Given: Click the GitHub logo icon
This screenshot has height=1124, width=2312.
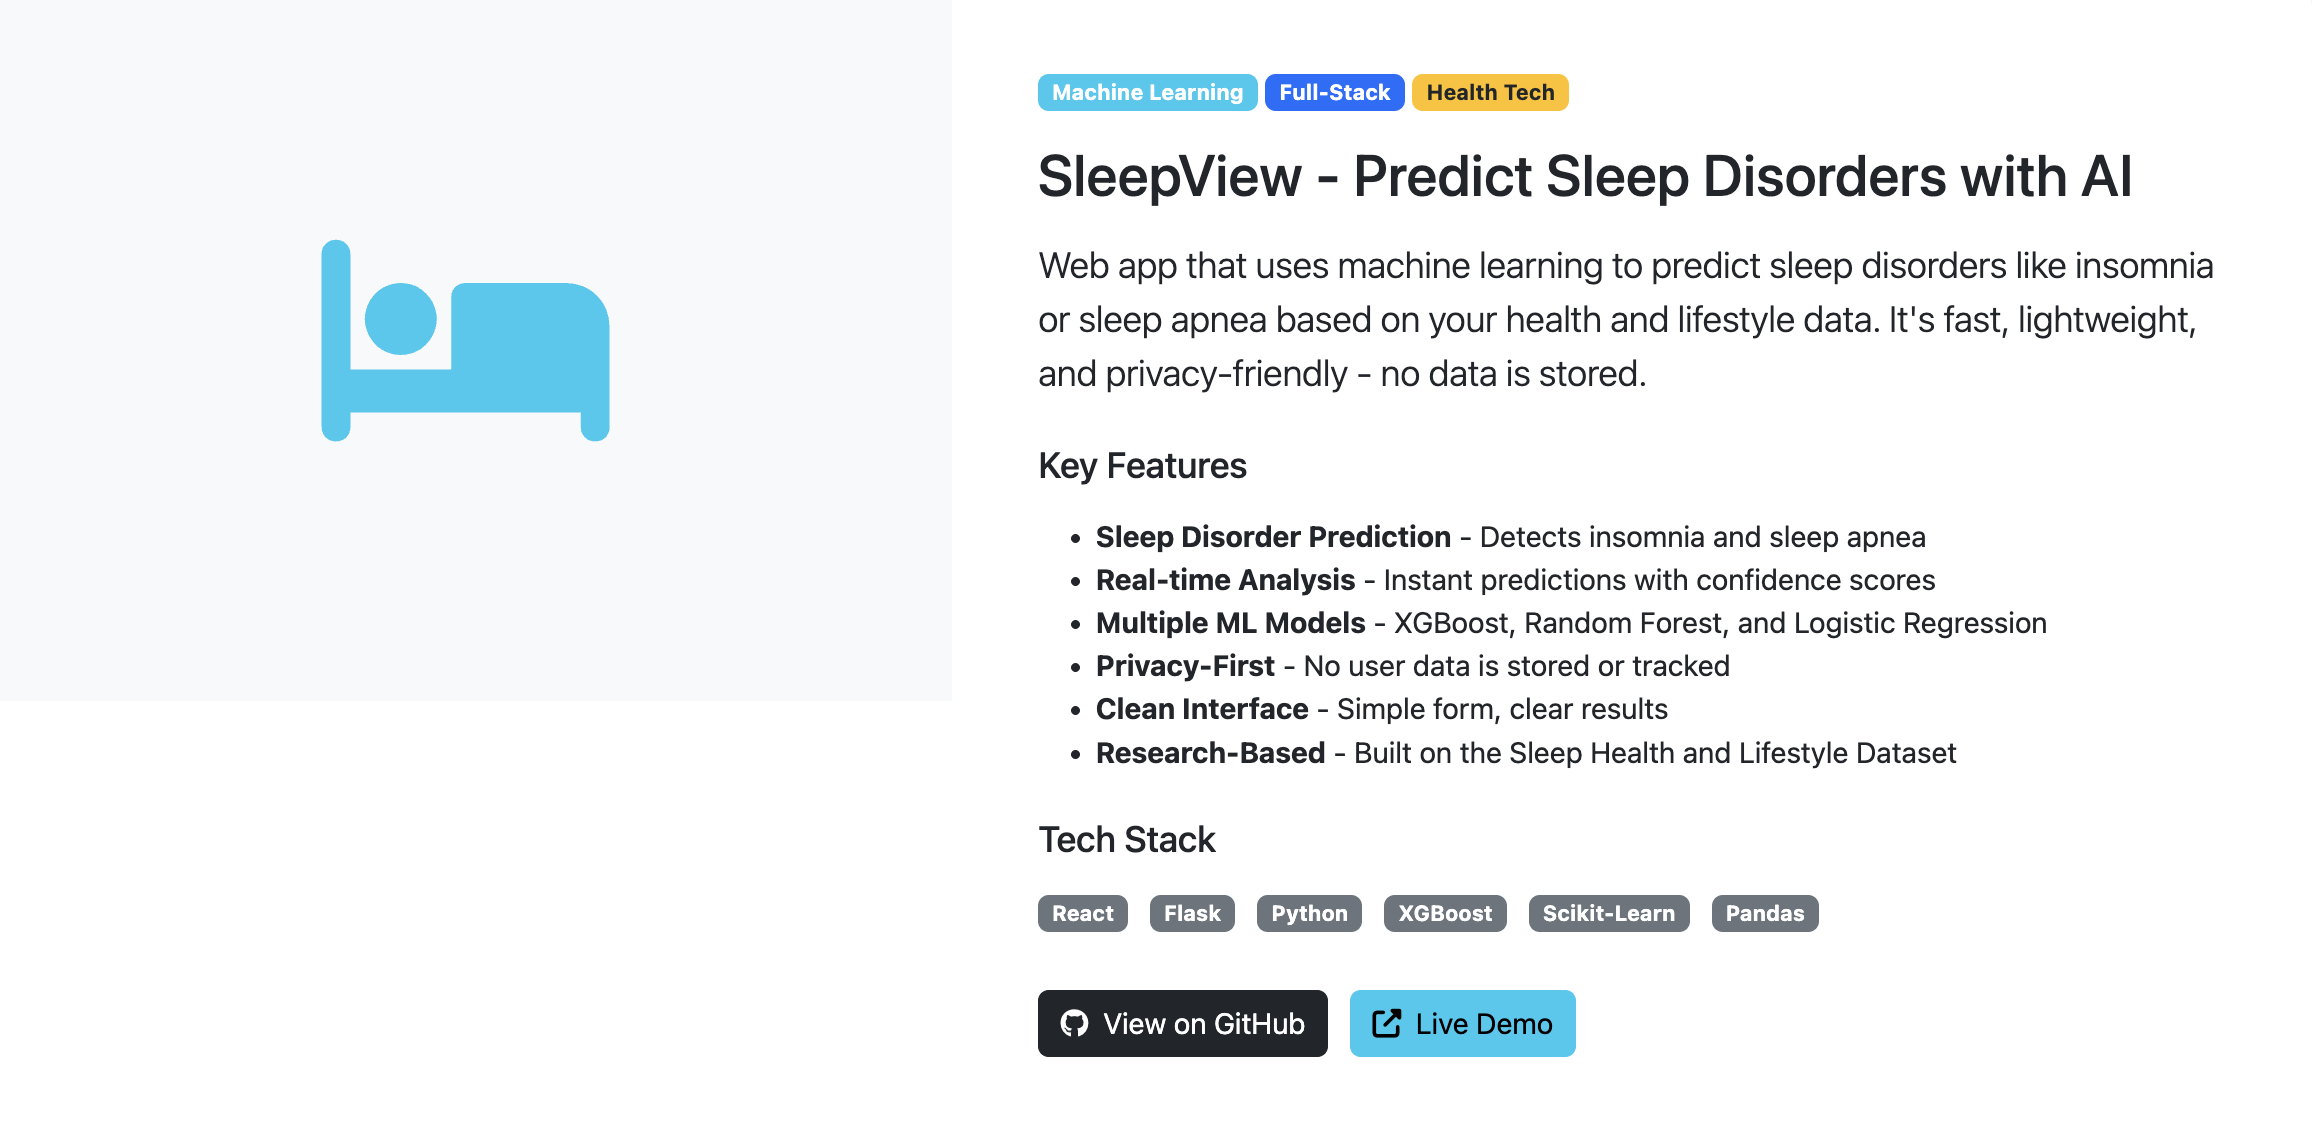Looking at the screenshot, I should tap(1075, 1023).
